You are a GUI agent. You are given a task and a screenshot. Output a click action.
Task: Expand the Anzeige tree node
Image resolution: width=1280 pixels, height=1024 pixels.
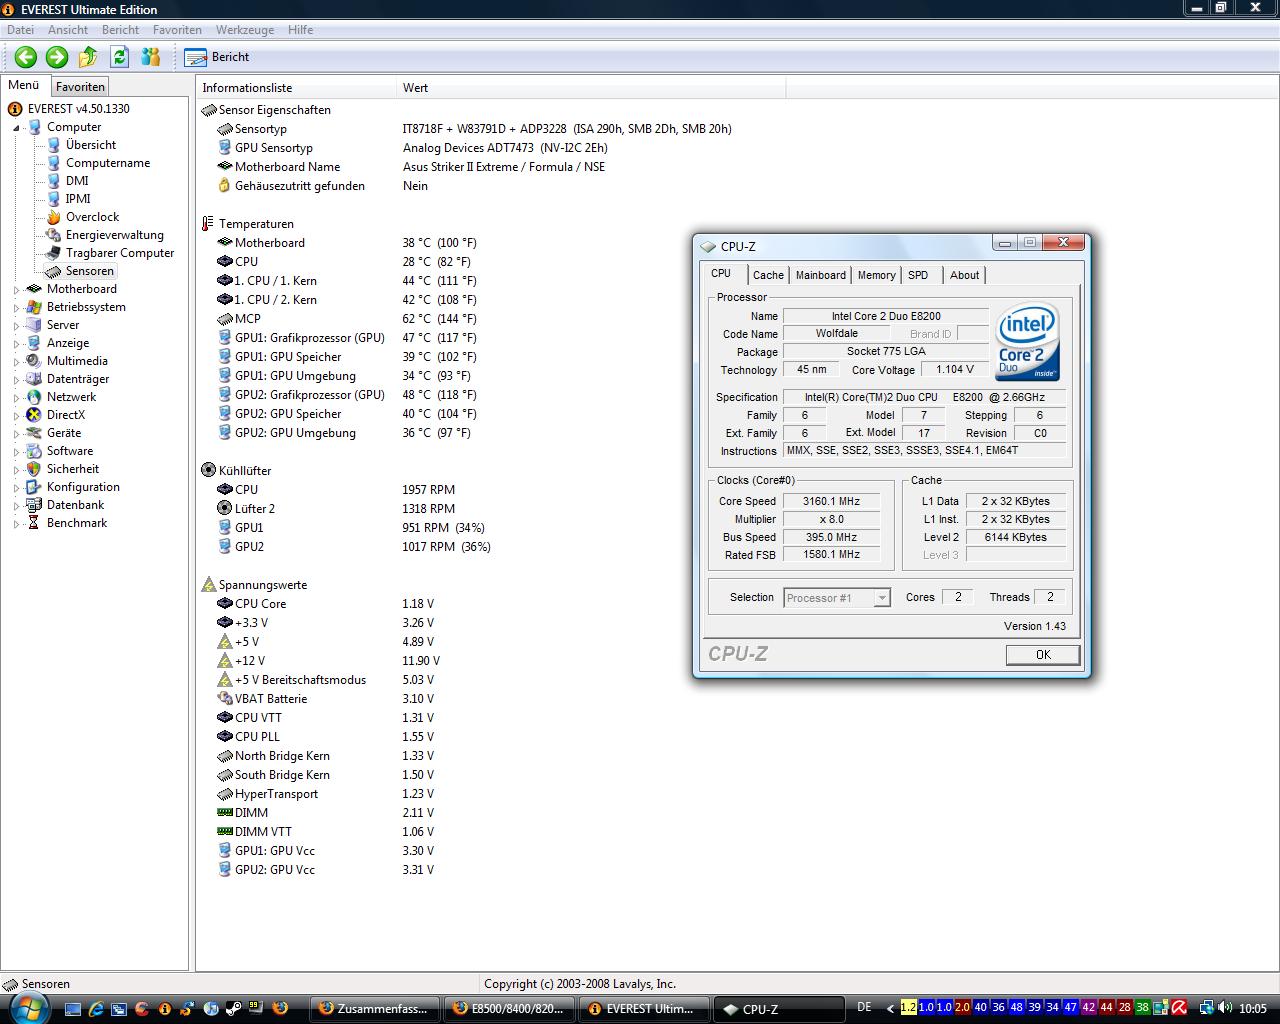pos(17,344)
